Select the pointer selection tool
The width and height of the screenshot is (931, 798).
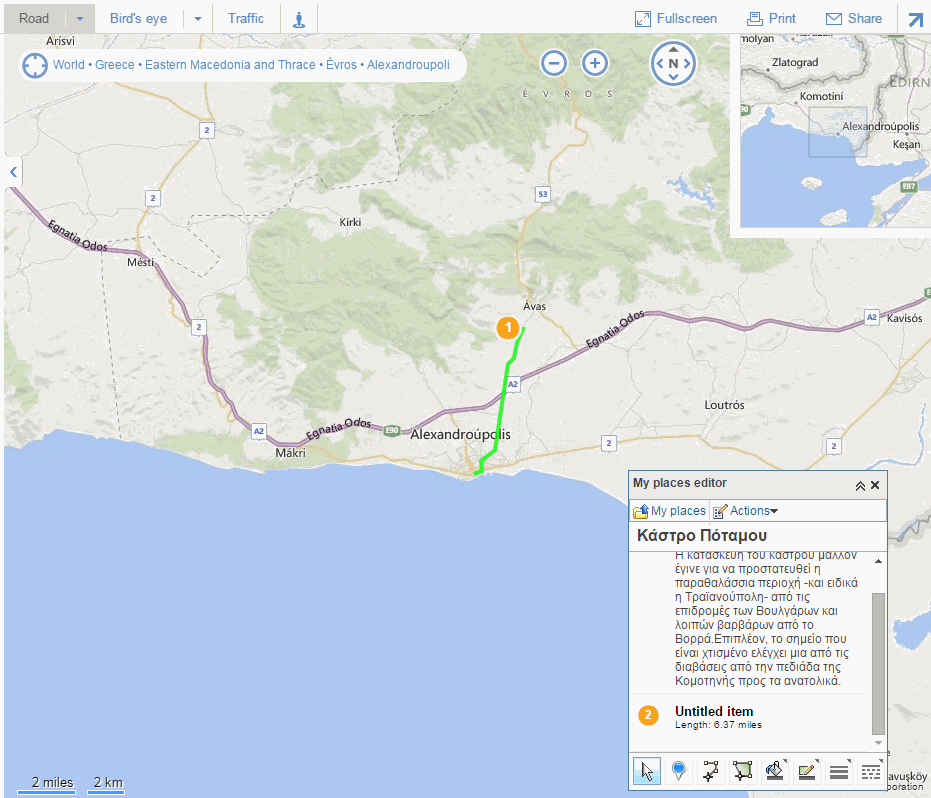coord(647,771)
